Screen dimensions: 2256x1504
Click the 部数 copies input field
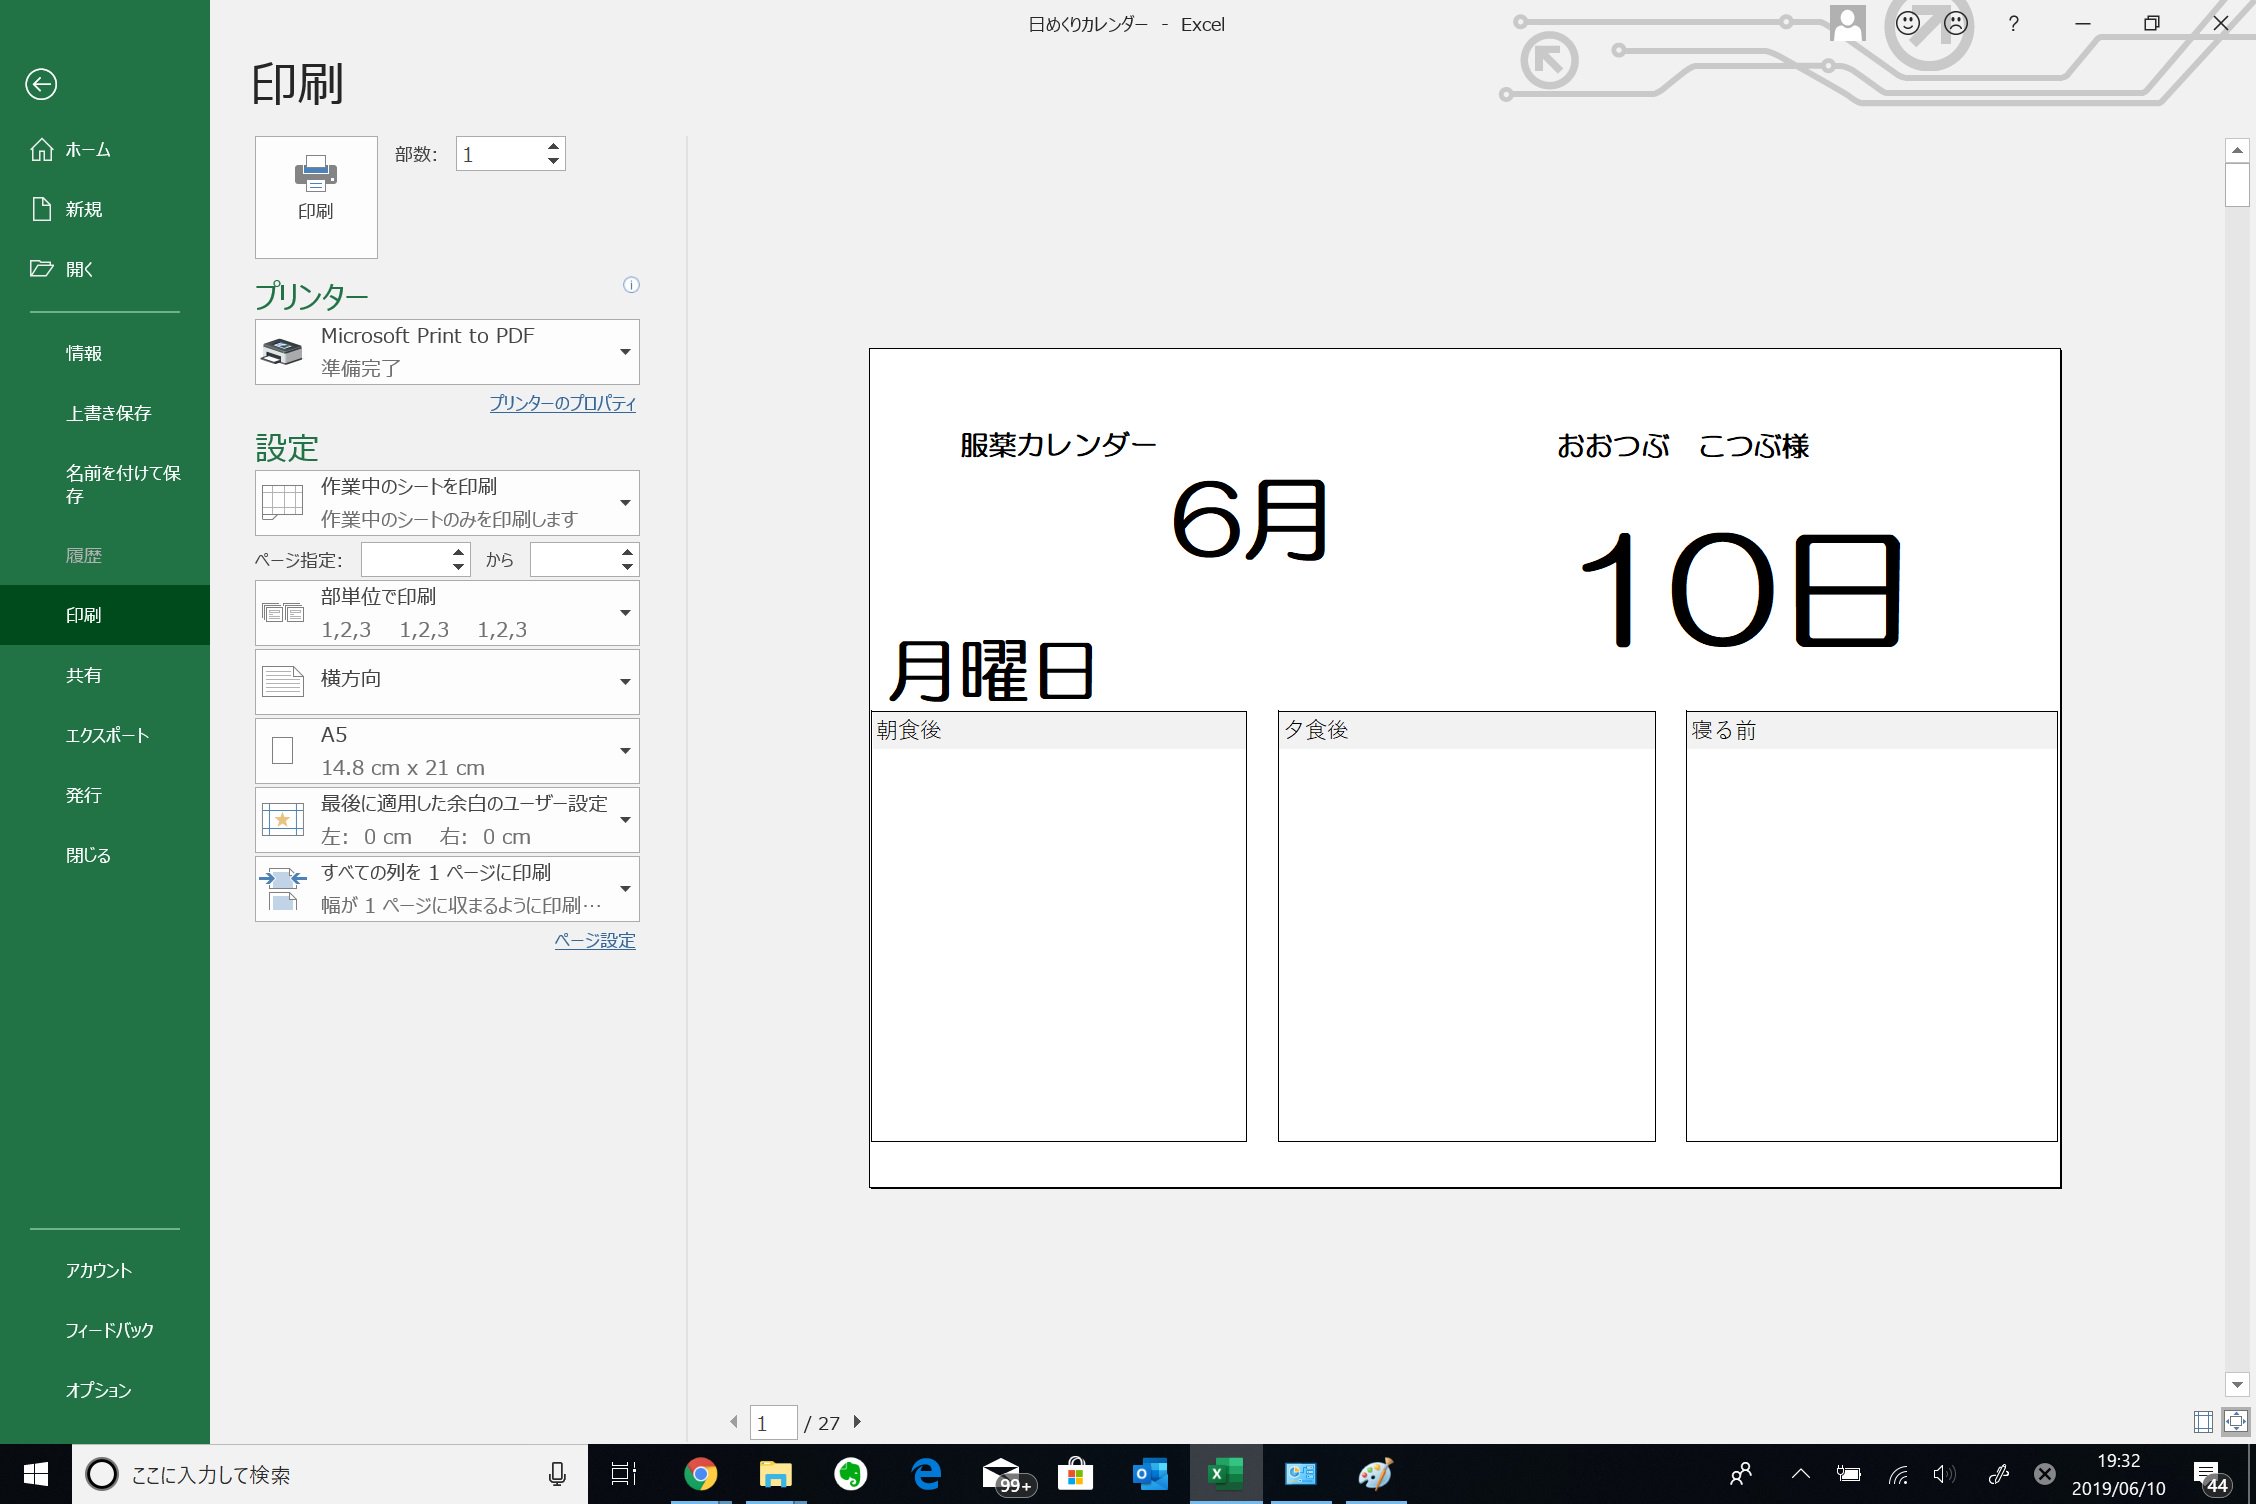[500, 154]
